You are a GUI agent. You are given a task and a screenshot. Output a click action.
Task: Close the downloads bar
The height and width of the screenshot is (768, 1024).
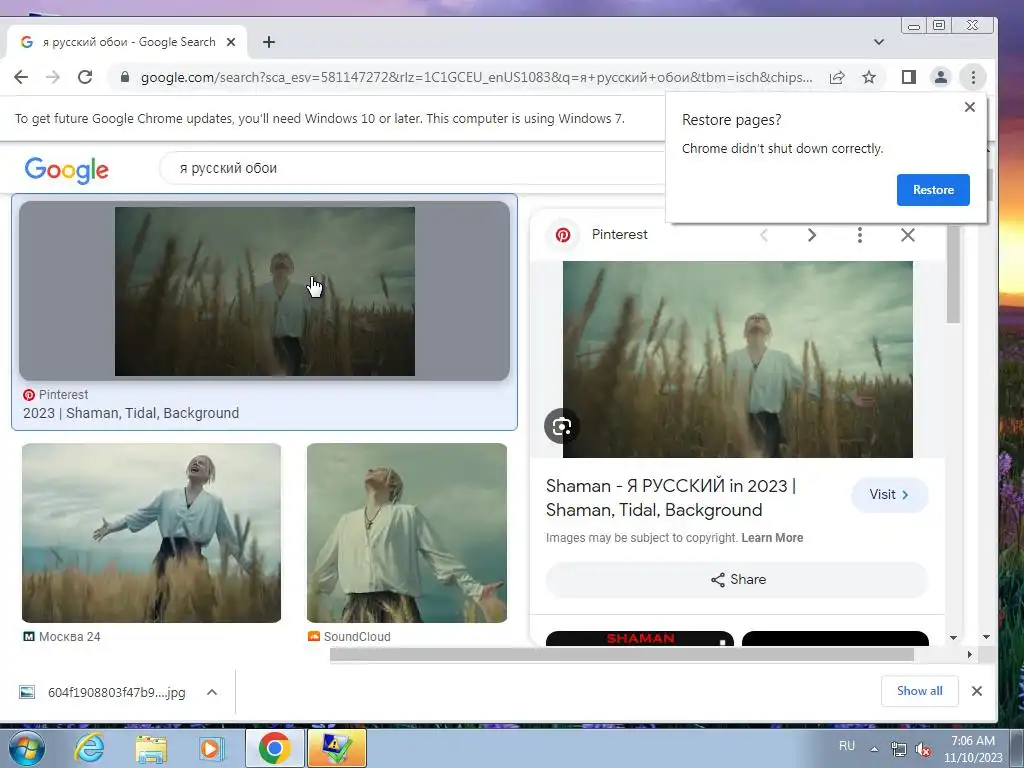tap(976, 691)
